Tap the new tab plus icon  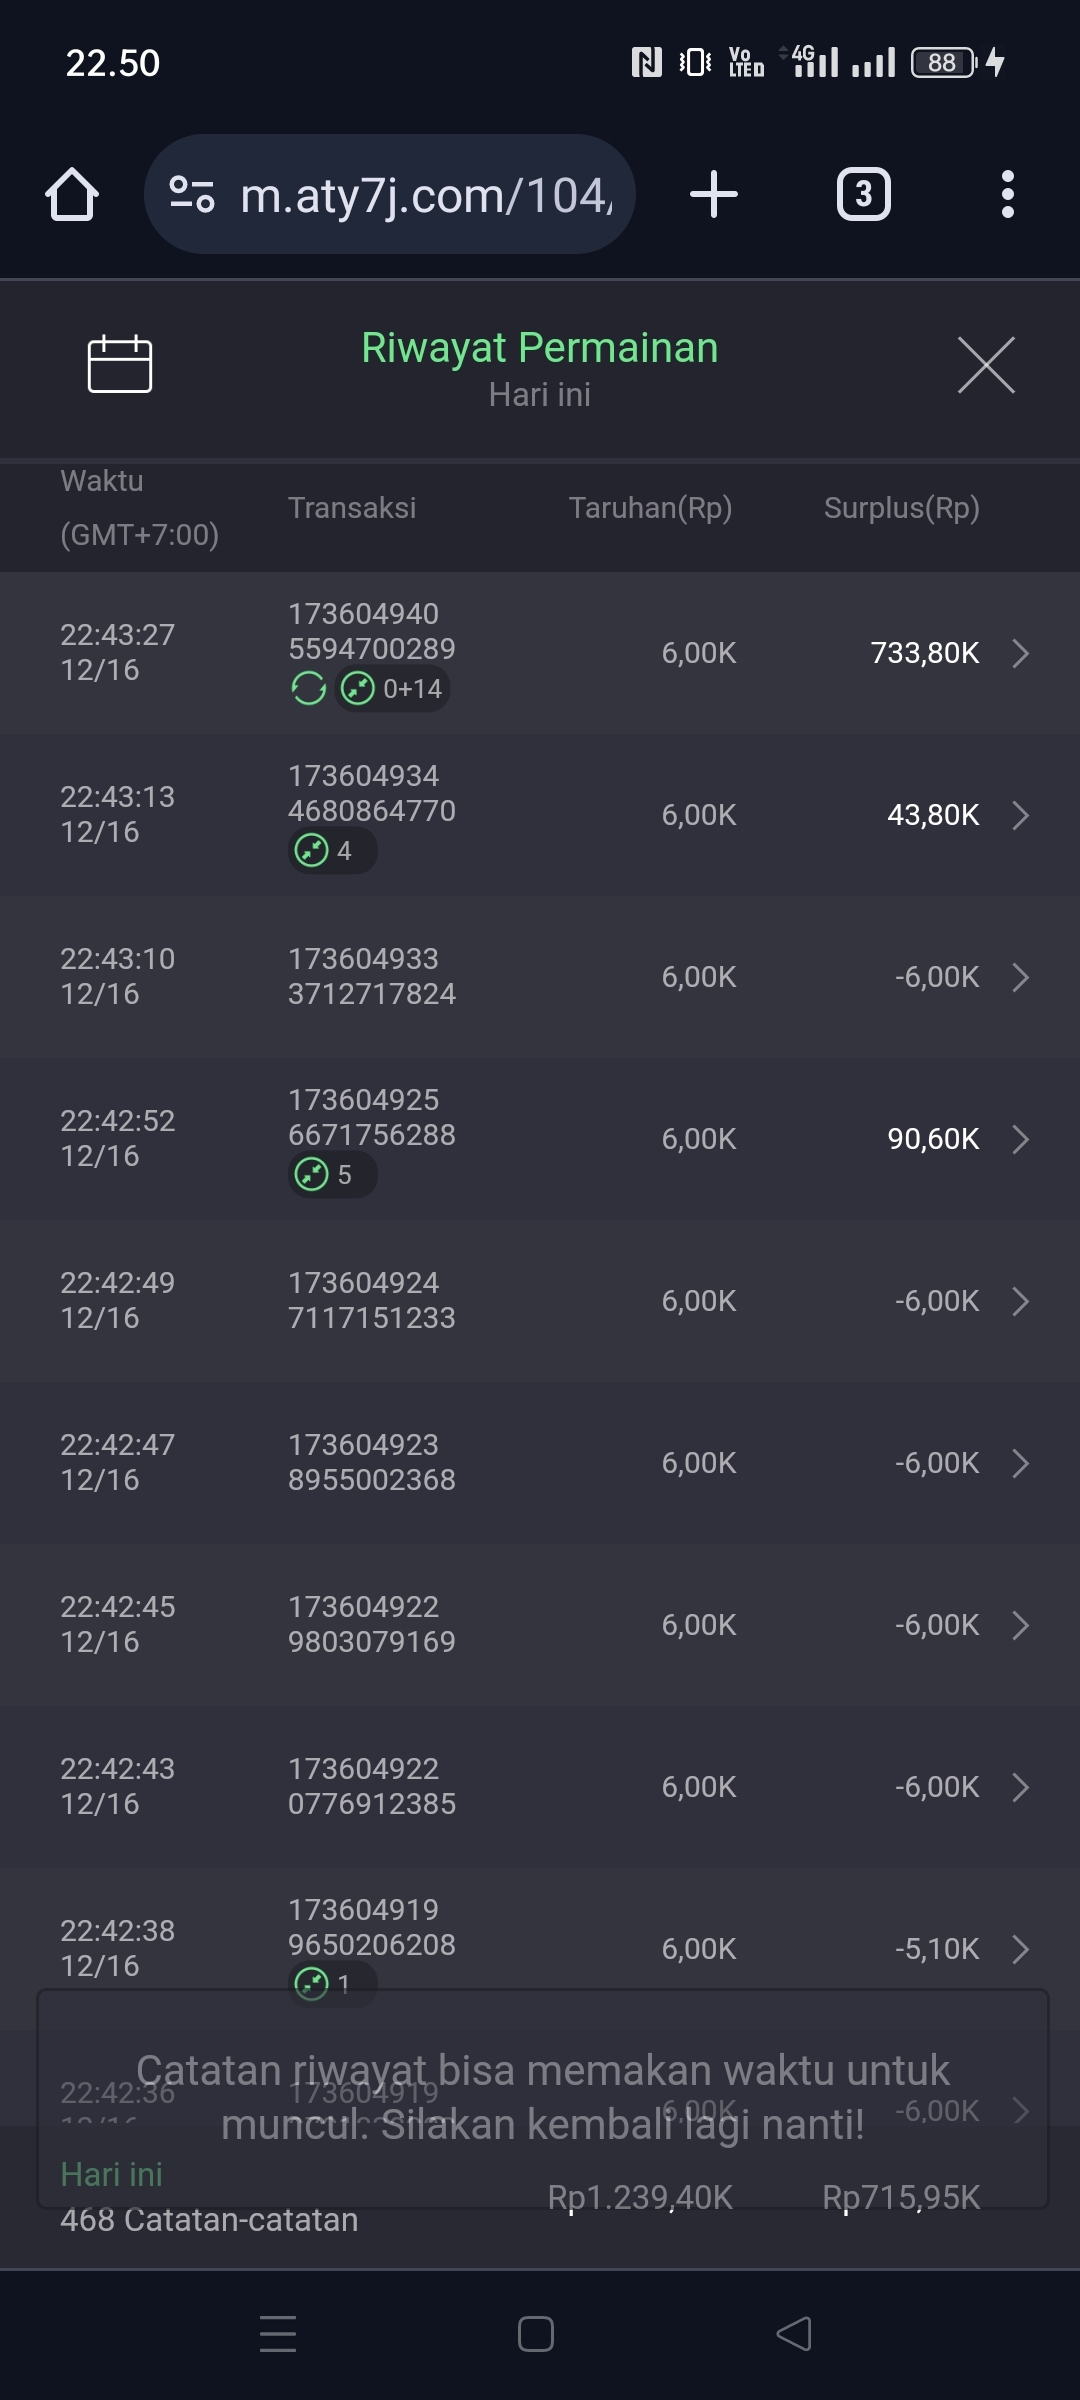(x=714, y=194)
